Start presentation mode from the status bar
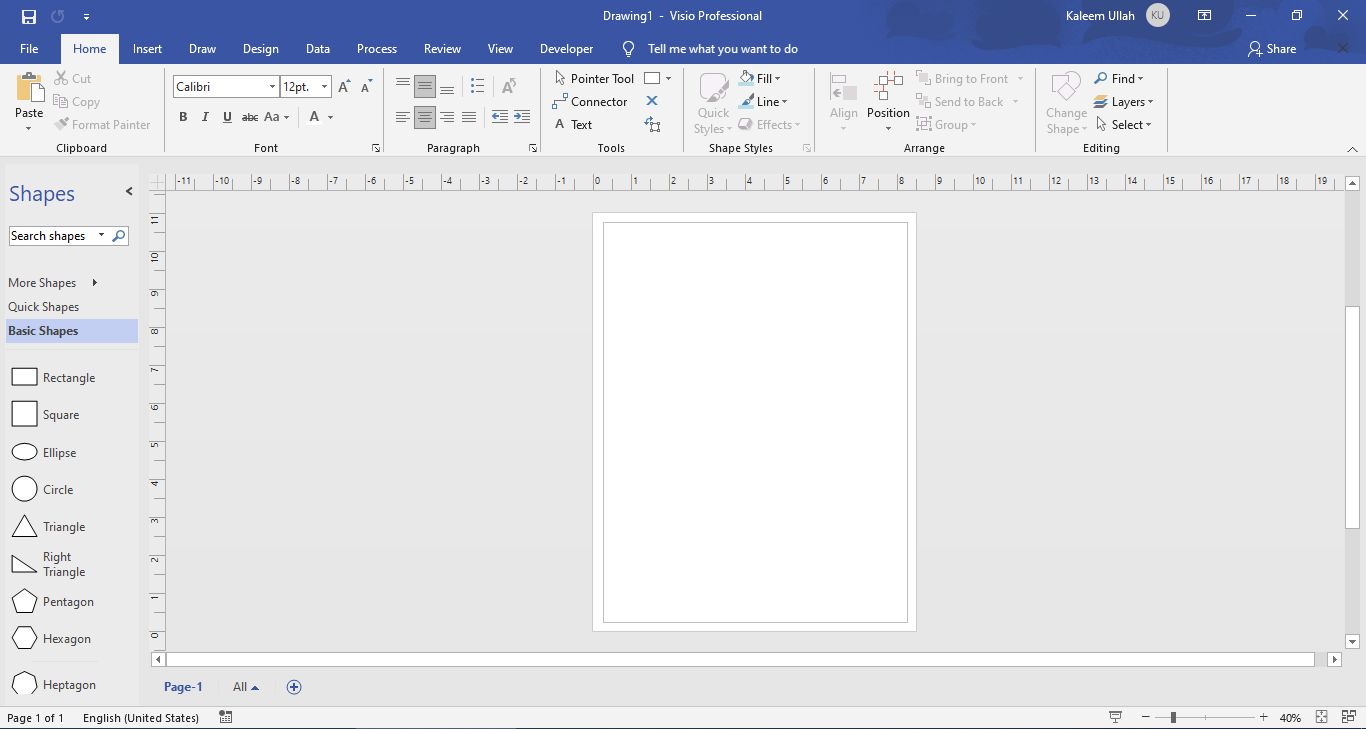Viewport: 1366px width, 729px height. pos(1114,717)
